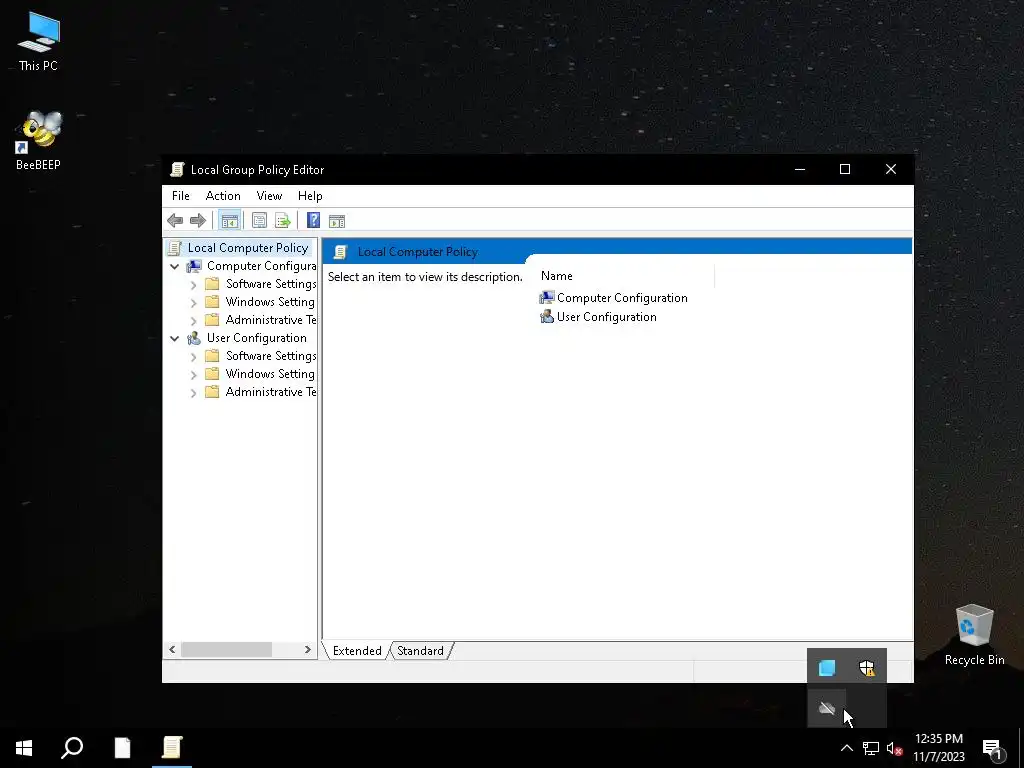The height and width of the screenshot is (768, 1024).
Task: Click the blue square tray overflow icon
Action: (x=827, y=667)
